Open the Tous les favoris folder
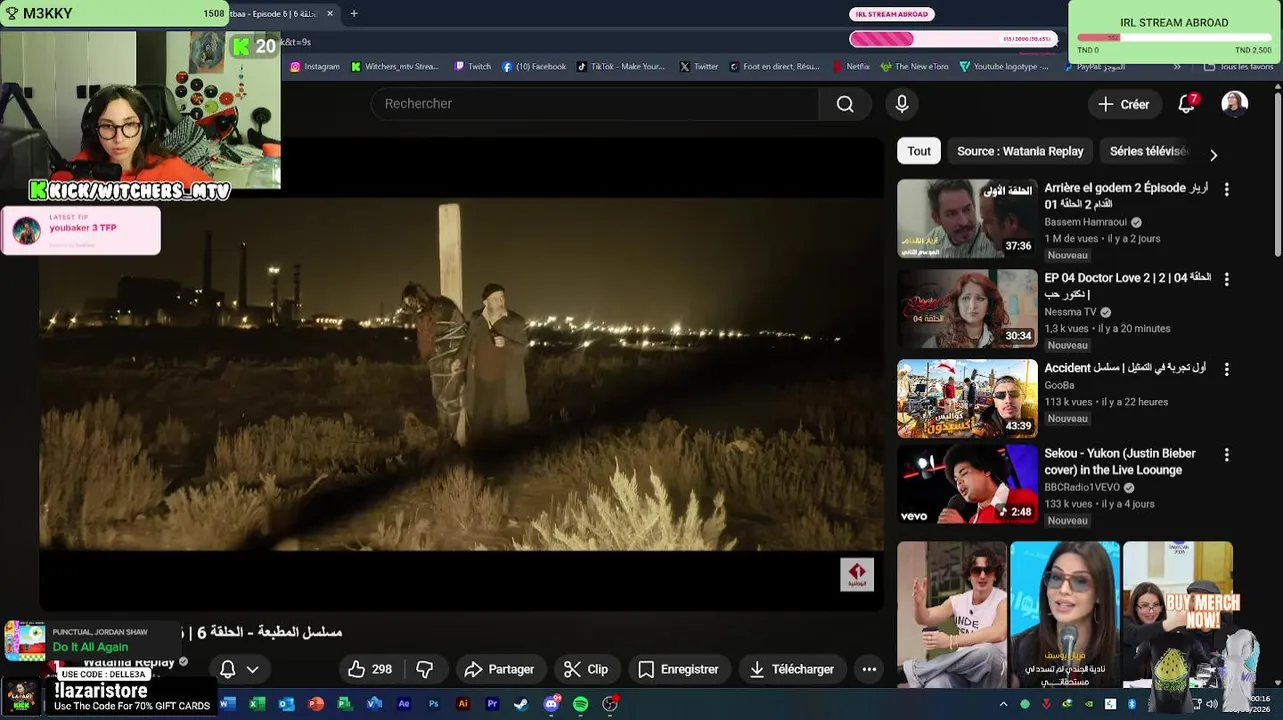1283x720 pixels. click(1238, 67)
